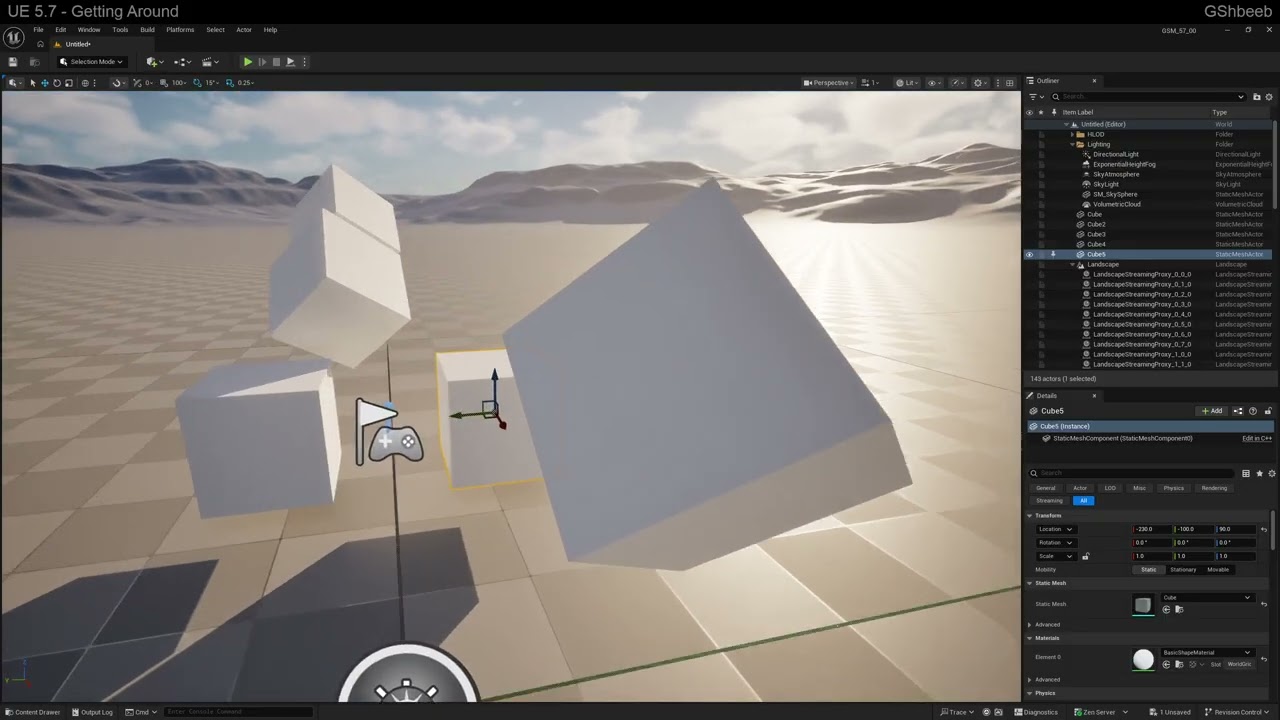Open viewport Show flags eye dropdown

935,83
